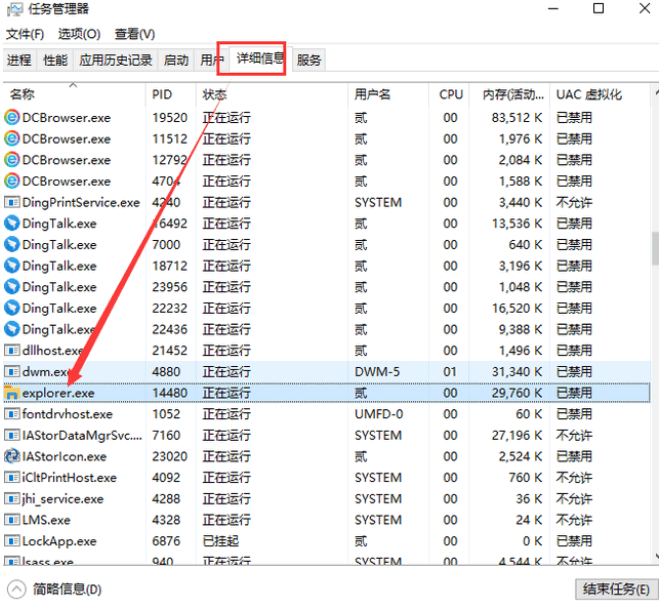The width and height of the screenshot is (662, 603).
Task: Sort by the 状态 column header
Action: (x=271, y=94)
